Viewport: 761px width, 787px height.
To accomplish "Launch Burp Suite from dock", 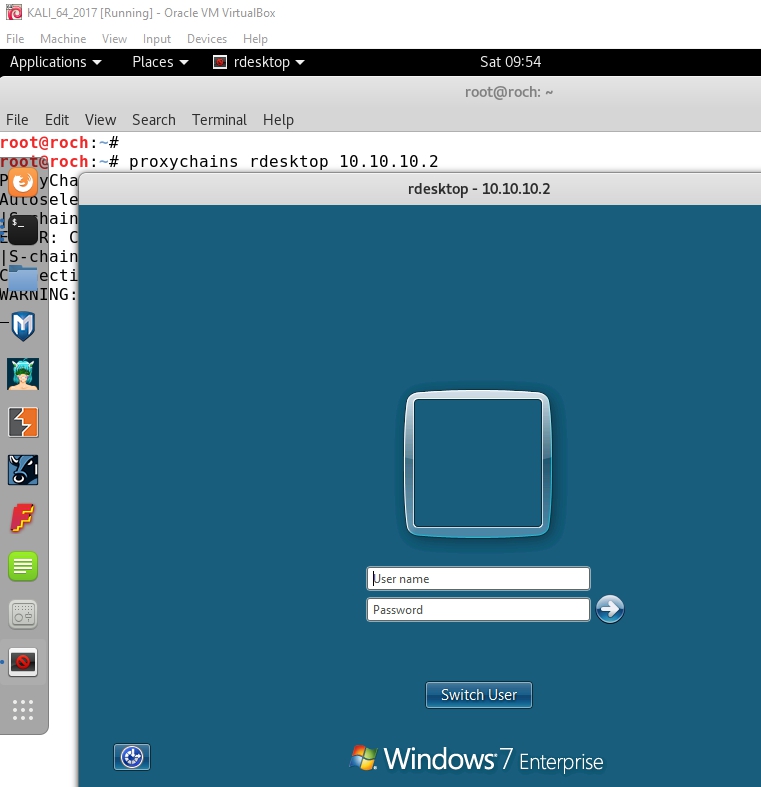I will (23, 422).
